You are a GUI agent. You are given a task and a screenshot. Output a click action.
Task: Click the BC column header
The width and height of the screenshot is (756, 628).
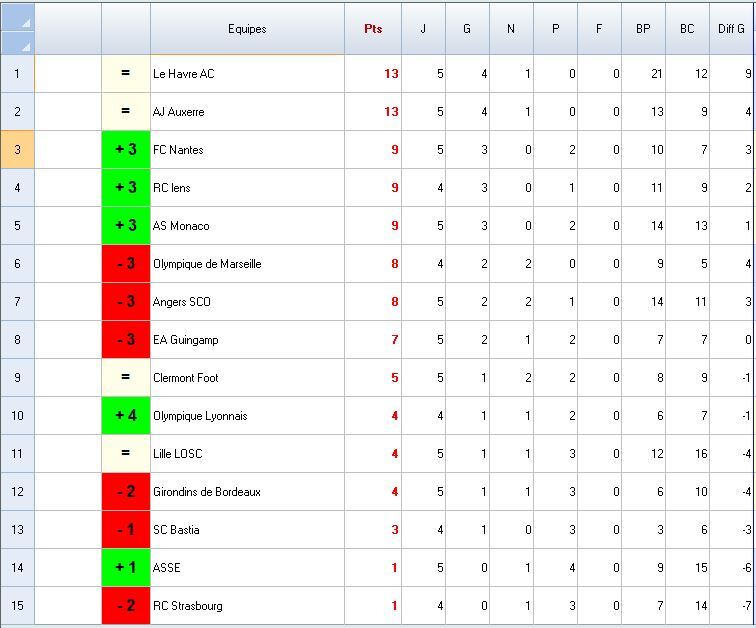coord(687,29)
